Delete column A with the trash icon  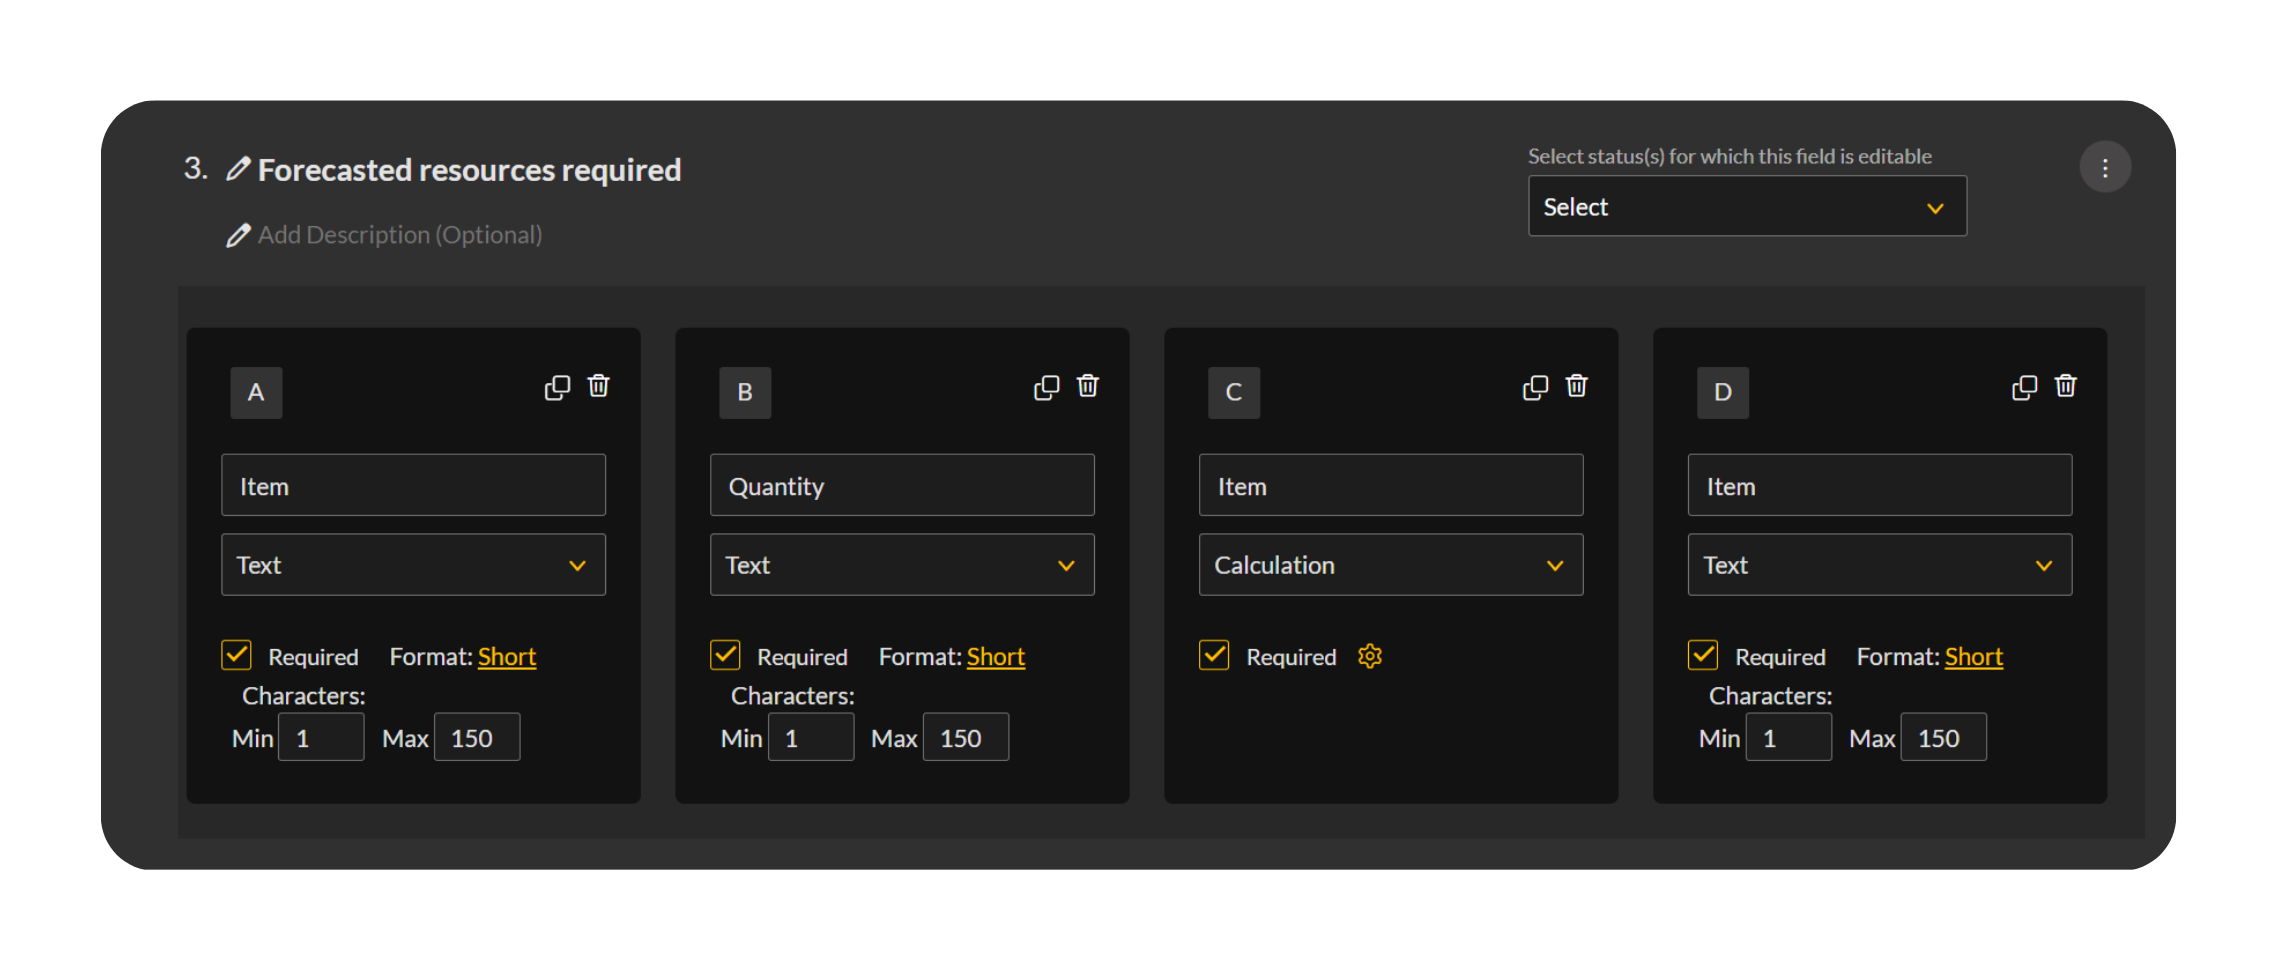[598, 386]
